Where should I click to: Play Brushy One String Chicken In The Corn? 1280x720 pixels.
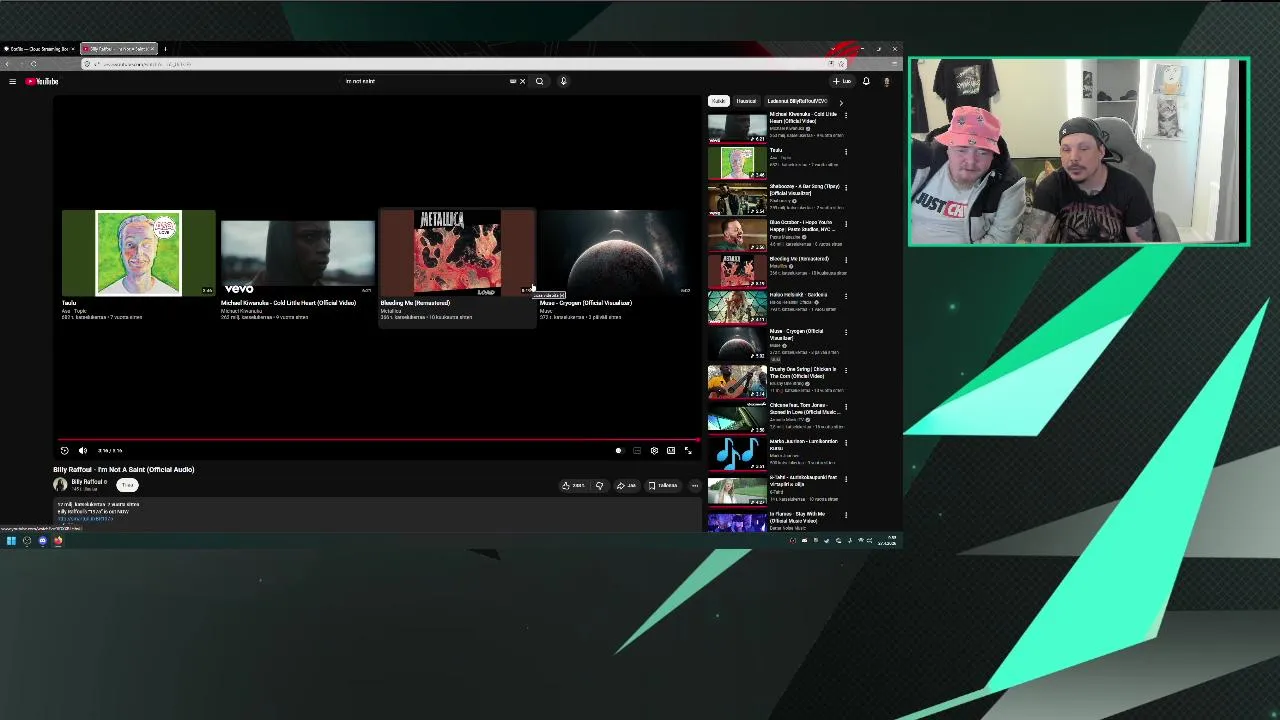[776, 381]
